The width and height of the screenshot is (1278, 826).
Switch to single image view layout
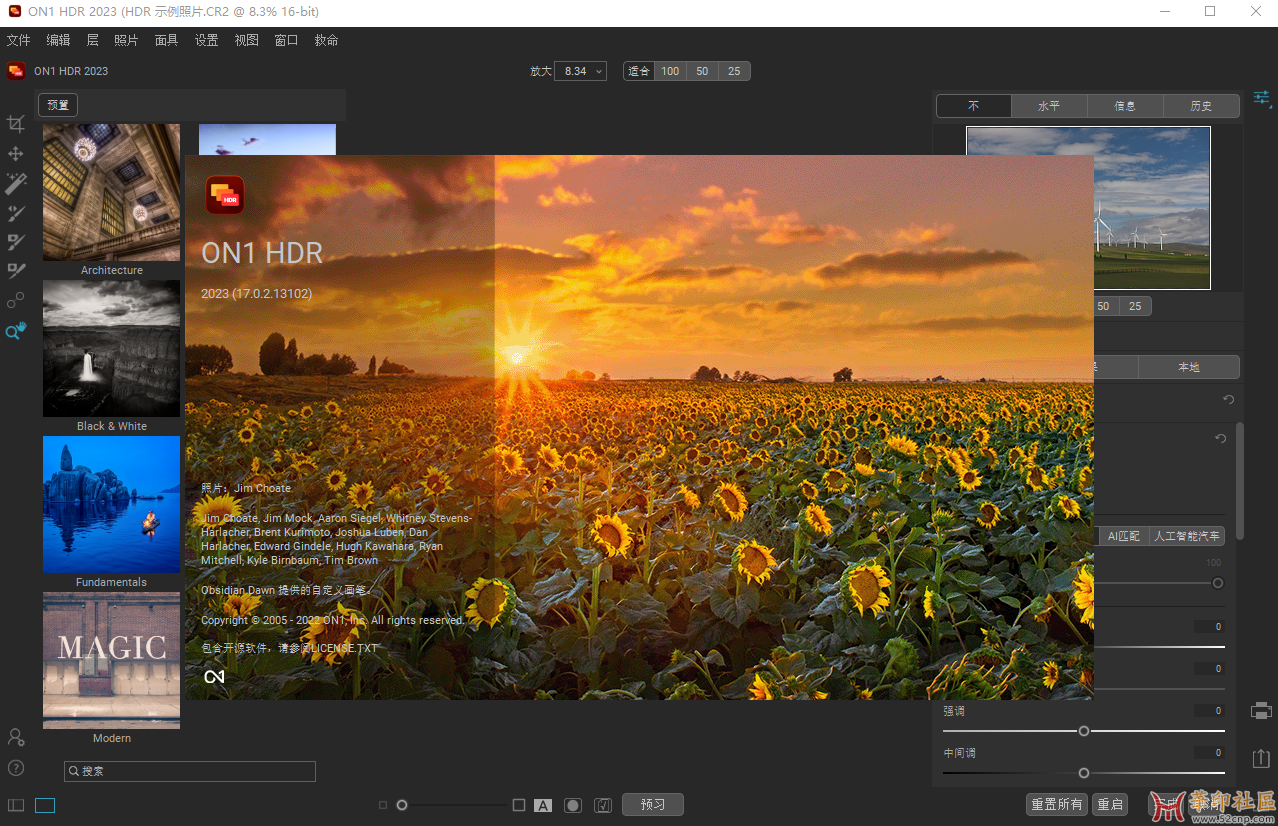click(x=45, y=805)
